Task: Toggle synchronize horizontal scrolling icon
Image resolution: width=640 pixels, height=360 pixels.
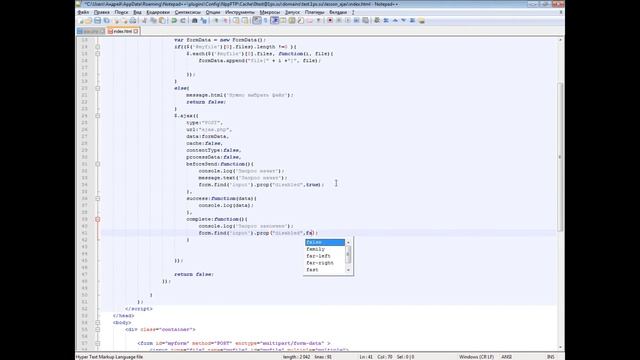Action: [245, 20]
